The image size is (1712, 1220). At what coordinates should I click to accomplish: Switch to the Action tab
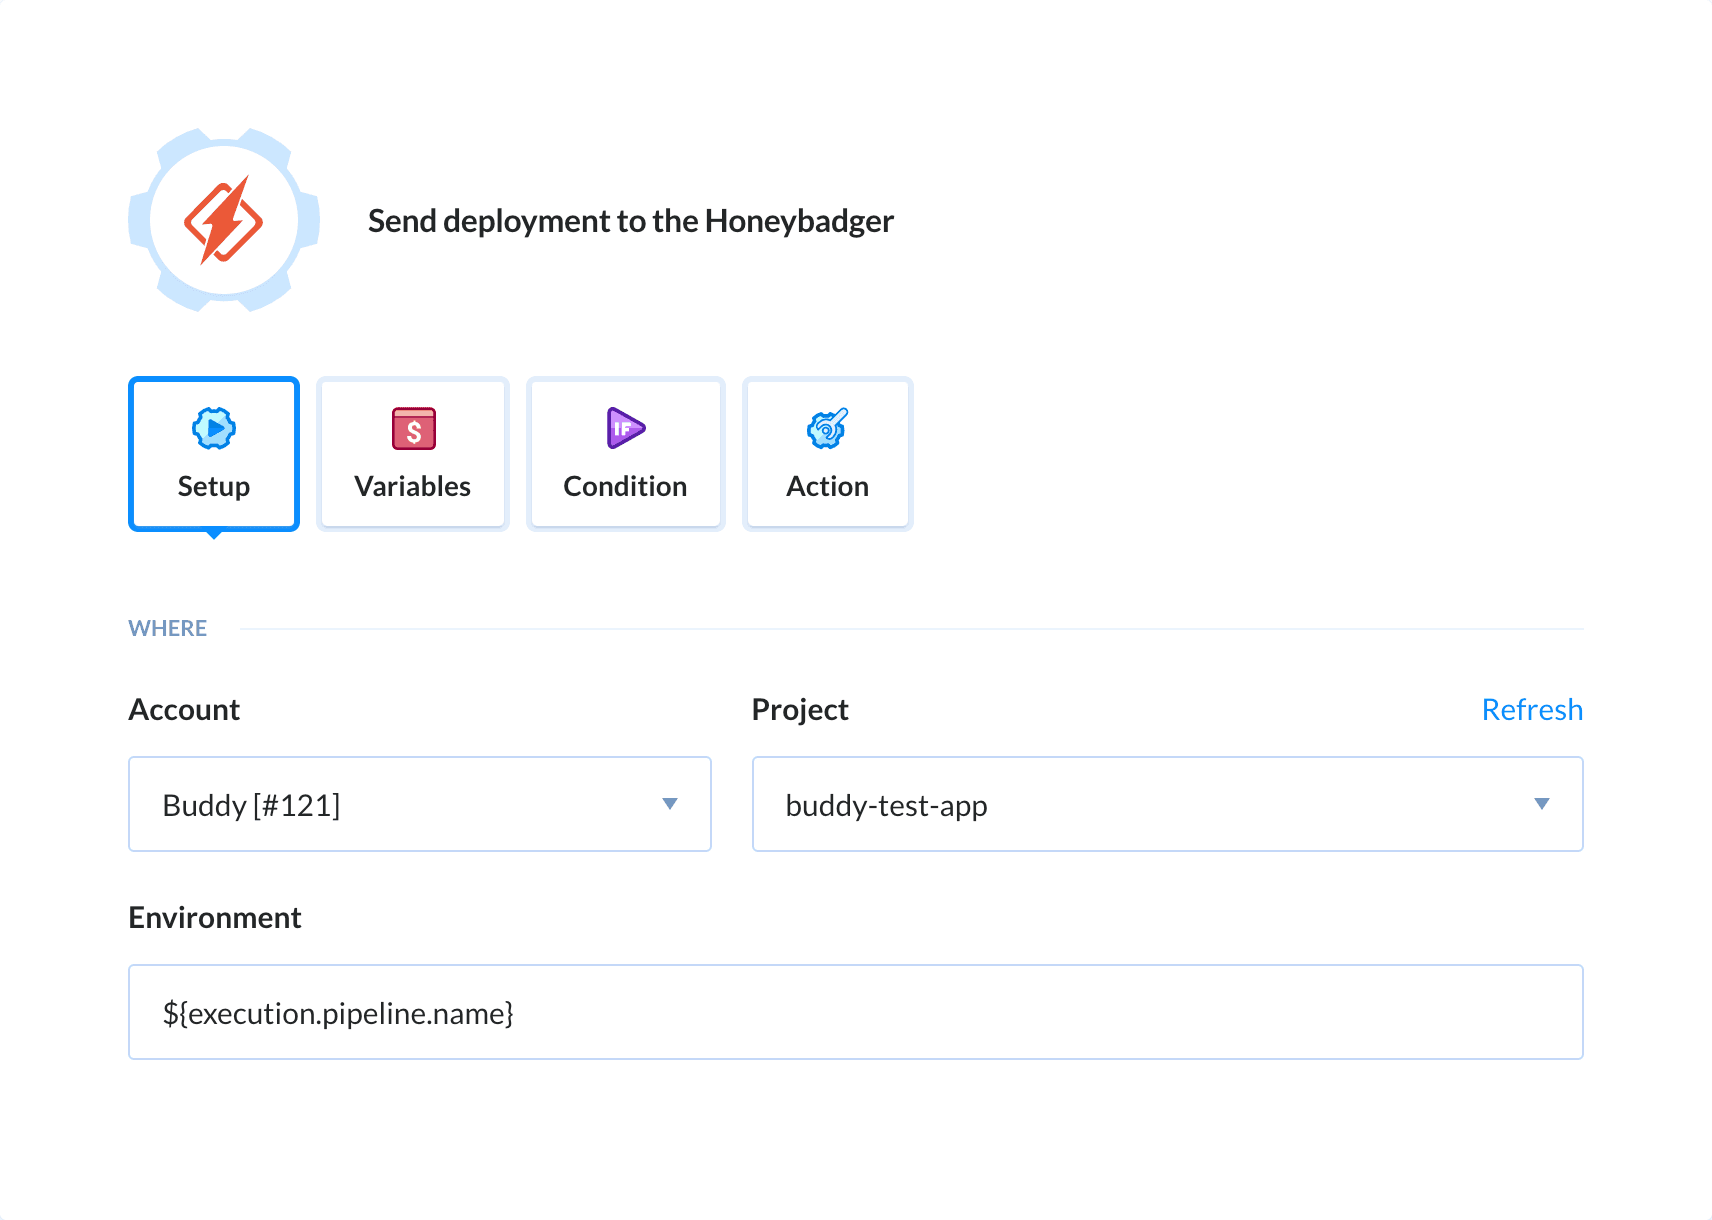tap(827, 453)
